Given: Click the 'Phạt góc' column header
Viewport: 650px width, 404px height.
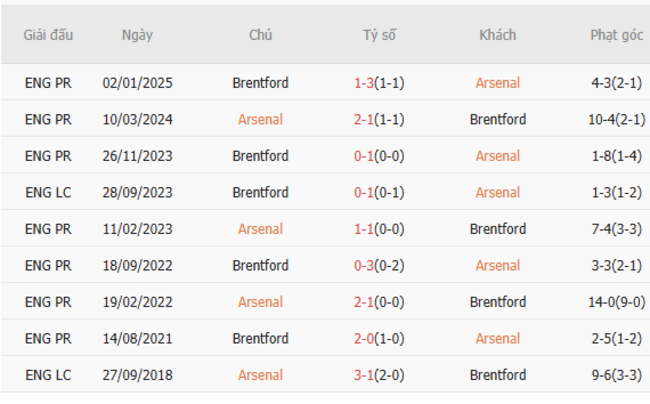Looking at the screenshot, I should pos(616,35).
